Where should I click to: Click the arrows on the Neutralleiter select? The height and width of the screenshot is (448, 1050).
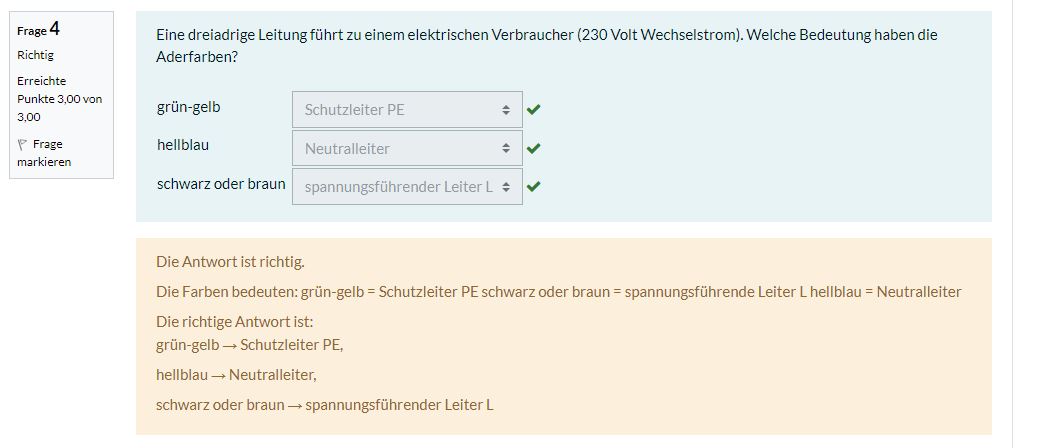tap(506, 149)
